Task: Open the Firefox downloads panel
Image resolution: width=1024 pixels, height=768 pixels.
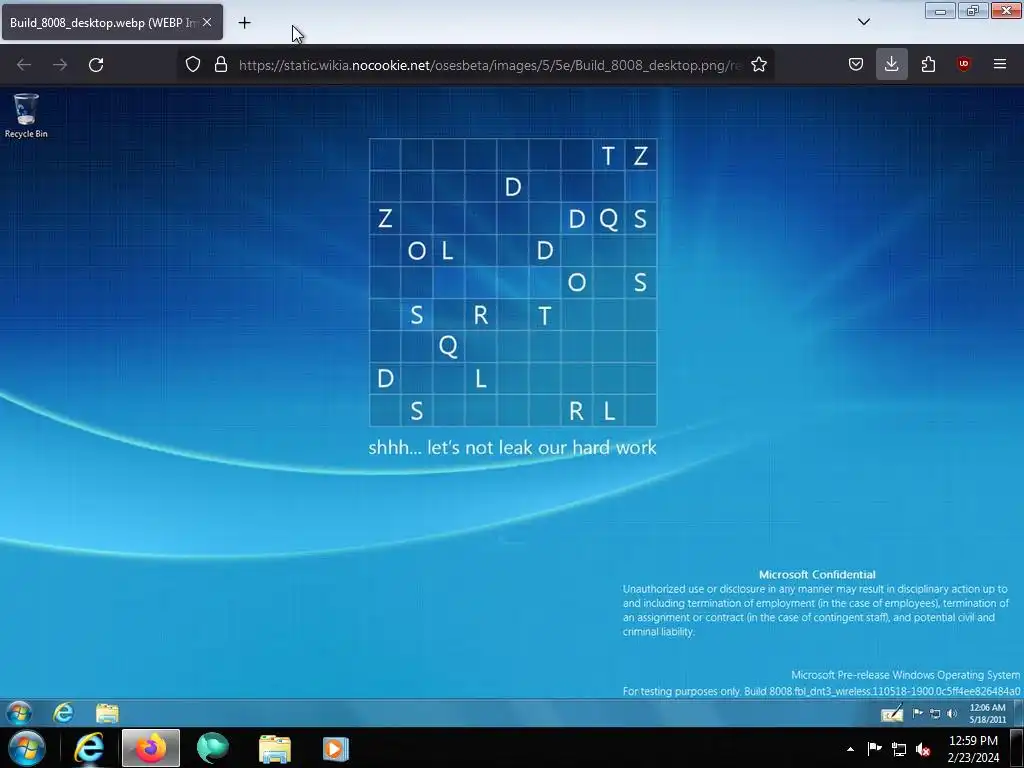Action: pyautogui.click(x=891, y=64)
